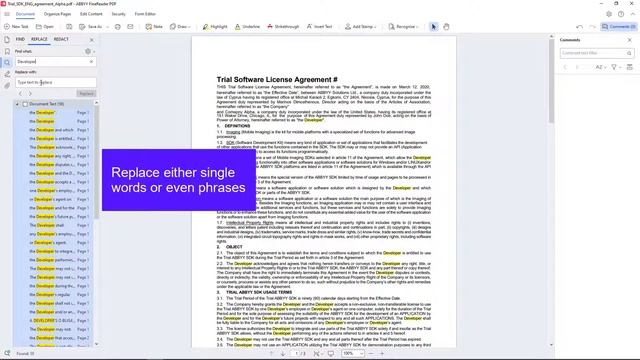640x360 pixels.
Task: Collapse the Document Text results group
Action: click(x=18, y=104)
